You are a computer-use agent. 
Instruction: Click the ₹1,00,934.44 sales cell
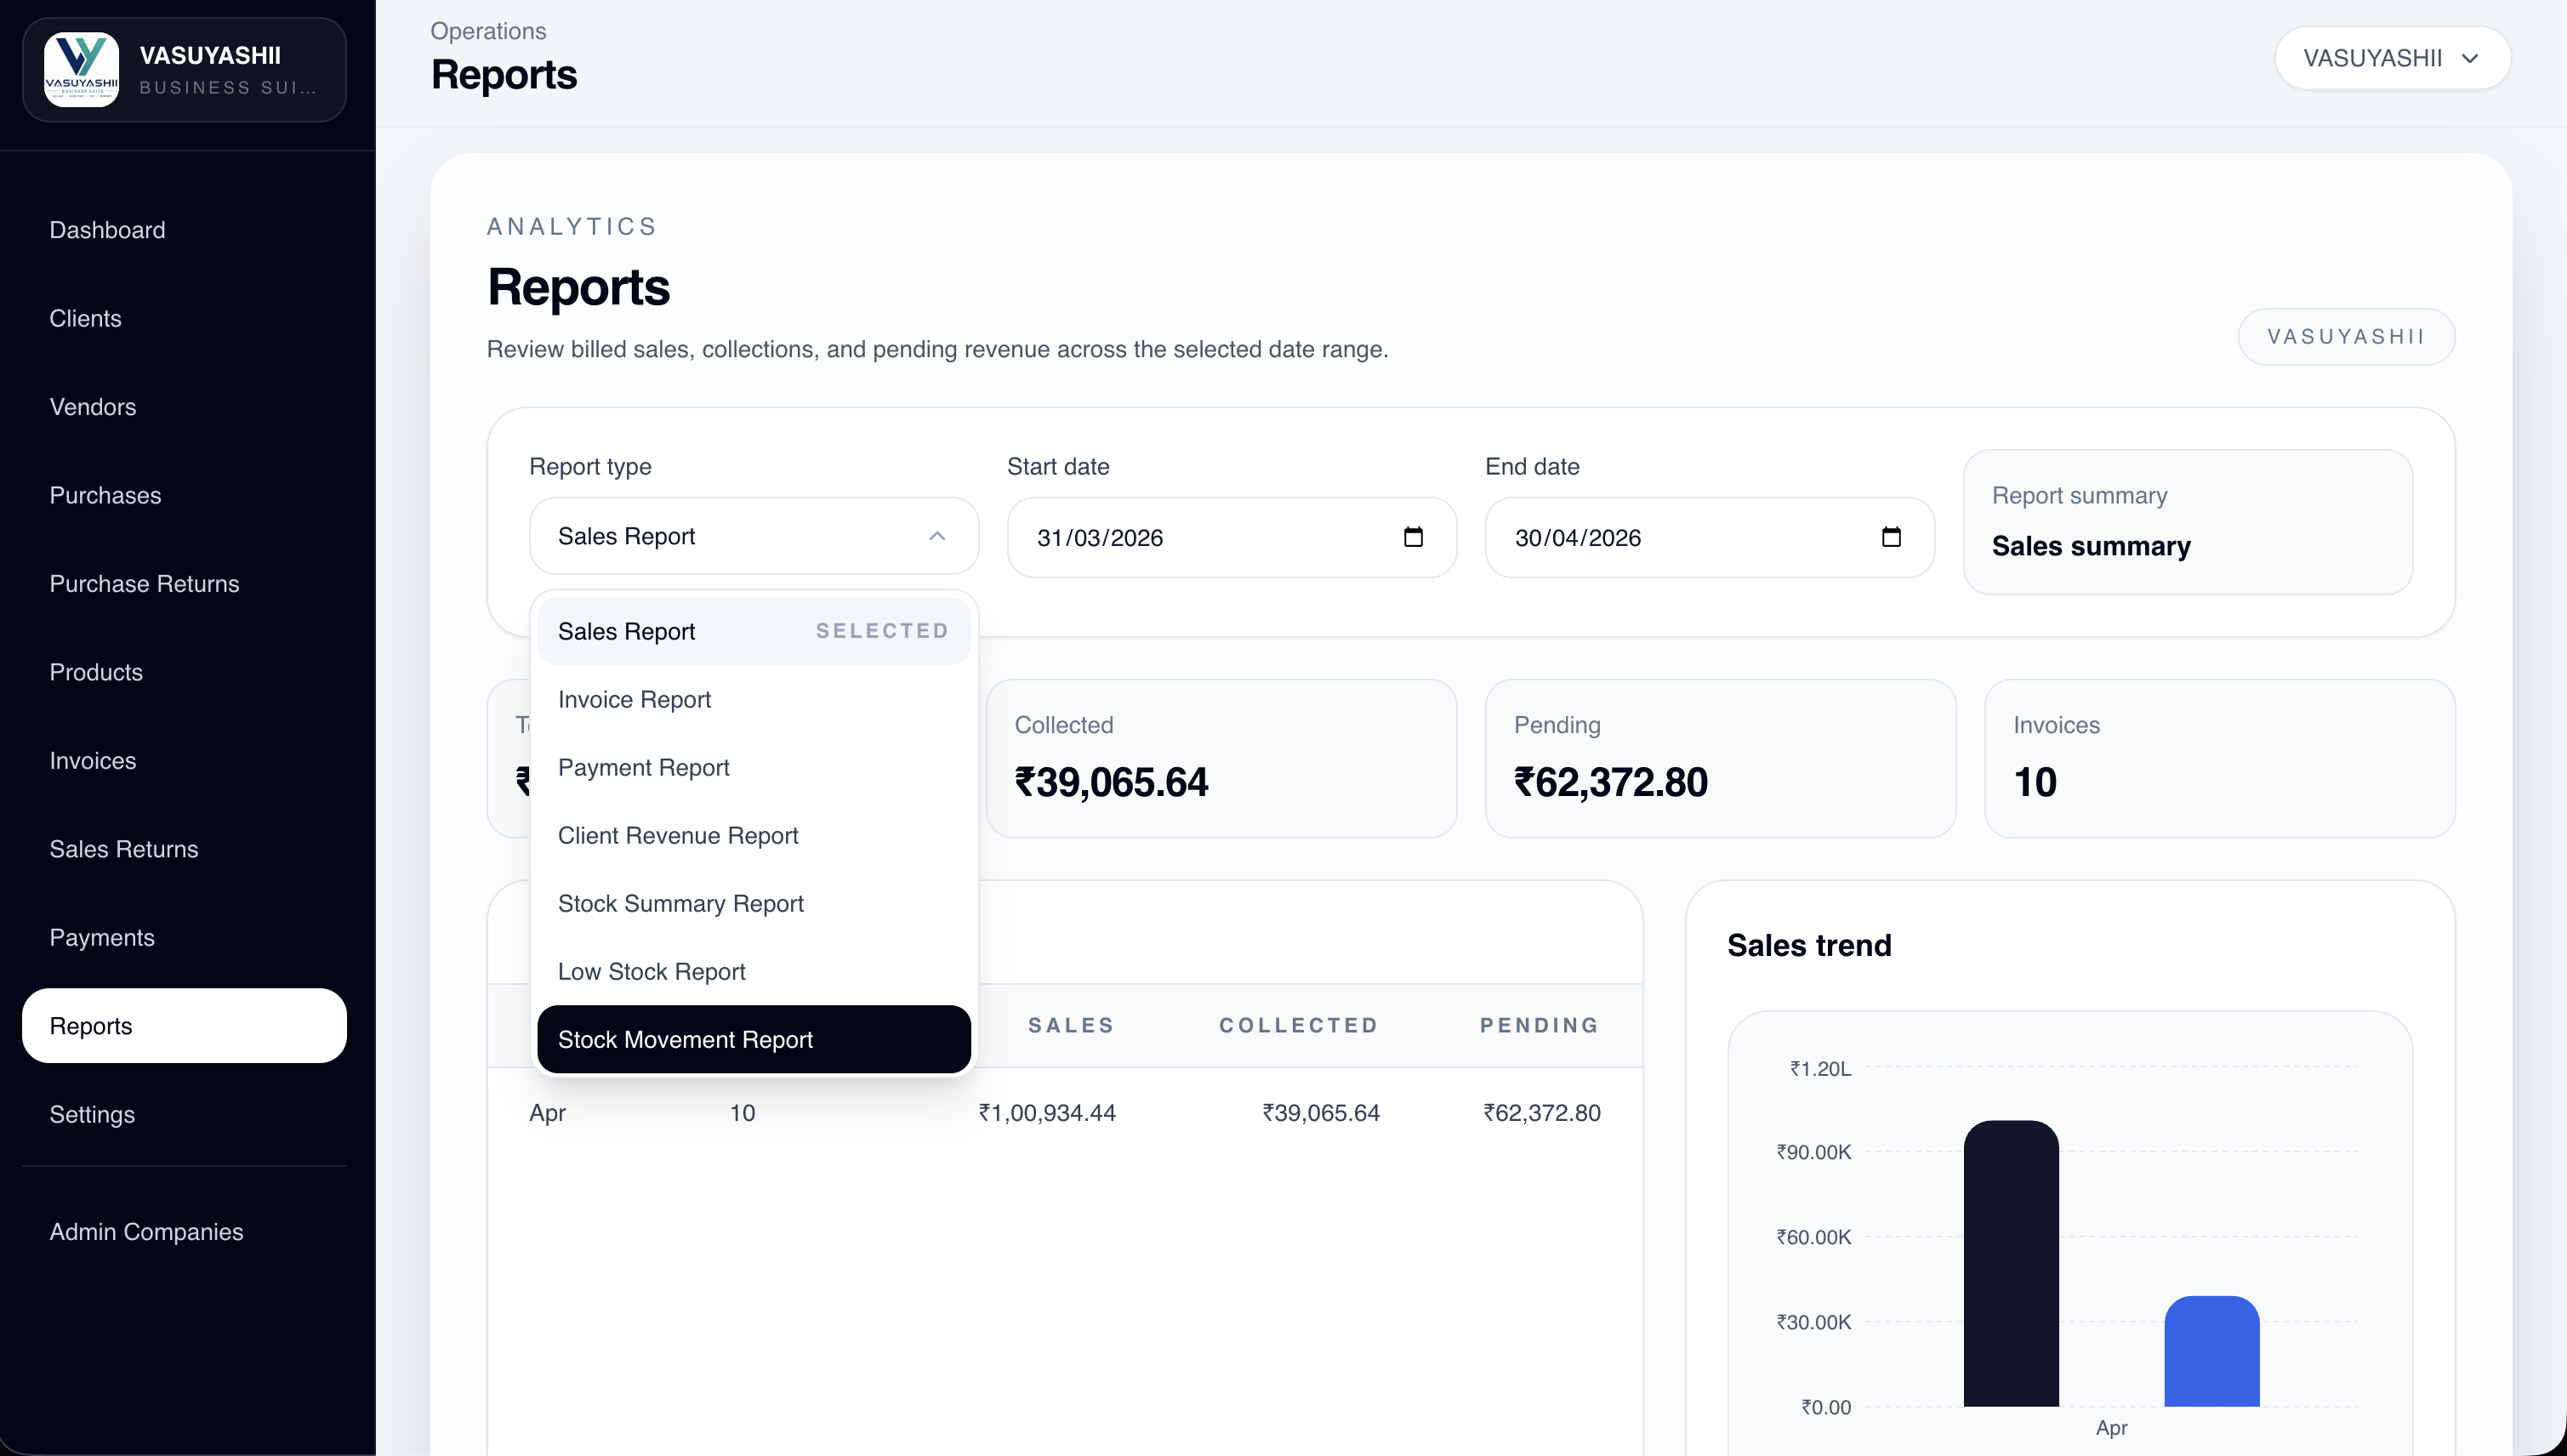(1047, 1113)
